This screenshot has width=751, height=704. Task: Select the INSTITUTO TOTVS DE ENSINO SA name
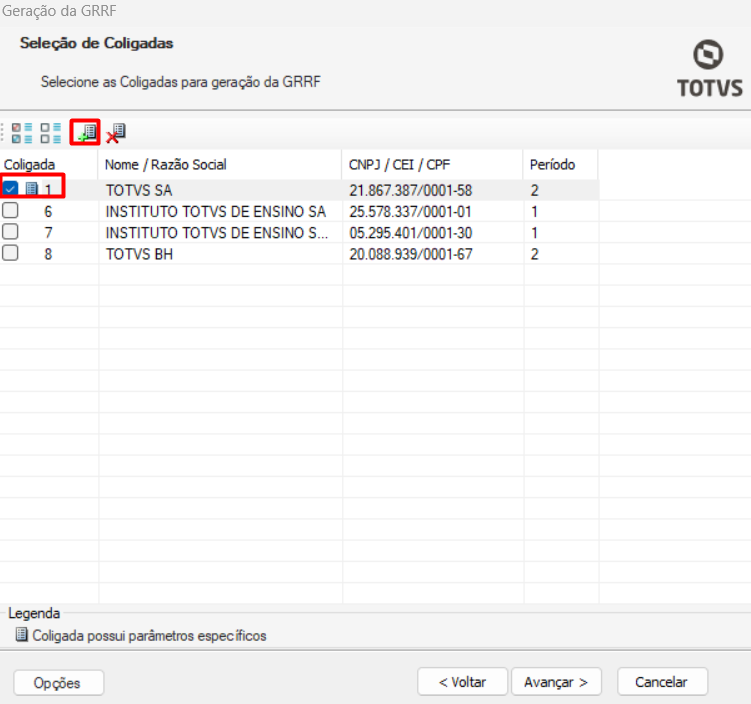tap(216, 212)
